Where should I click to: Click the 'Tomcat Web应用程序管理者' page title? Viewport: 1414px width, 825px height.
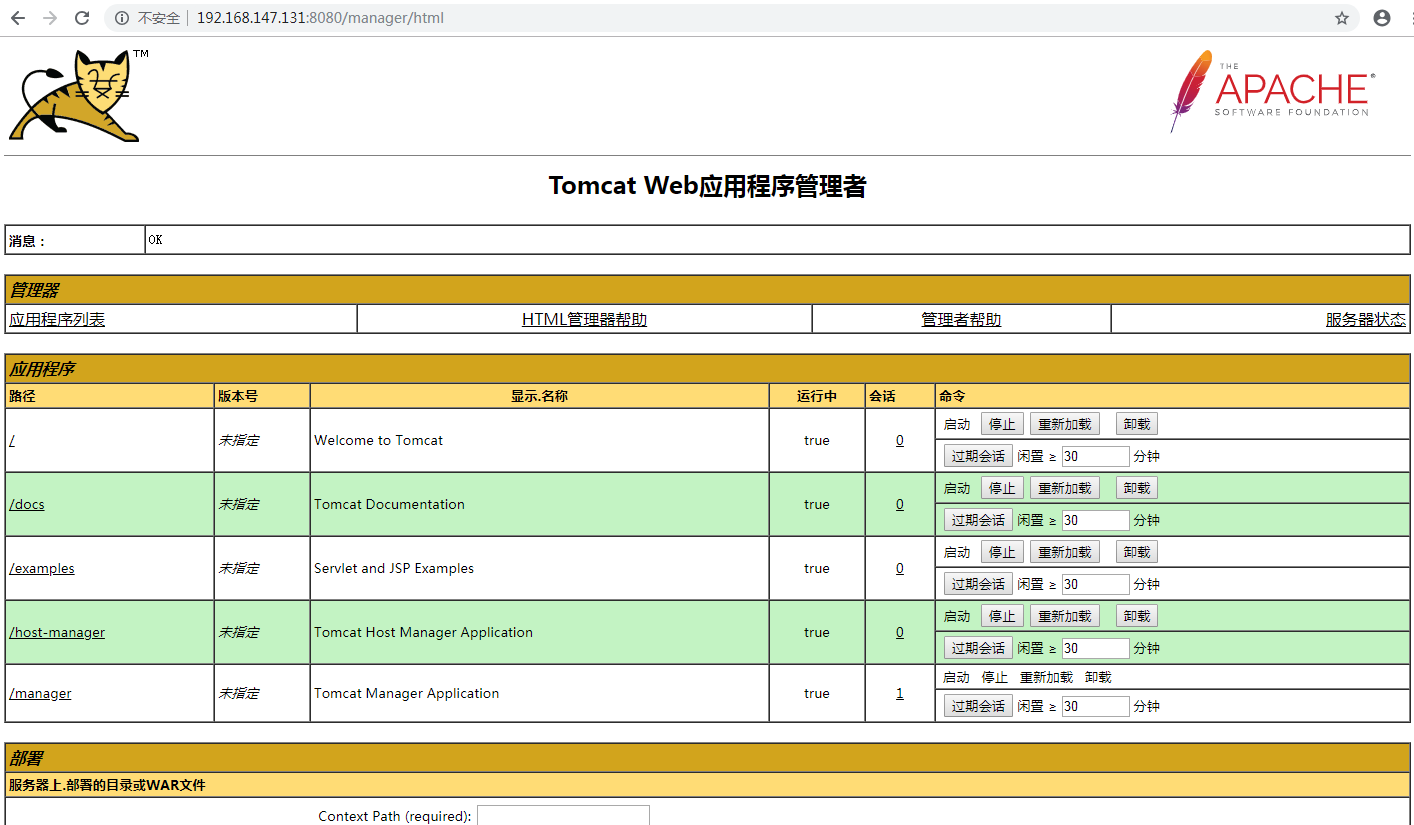[x=707, y=186]
